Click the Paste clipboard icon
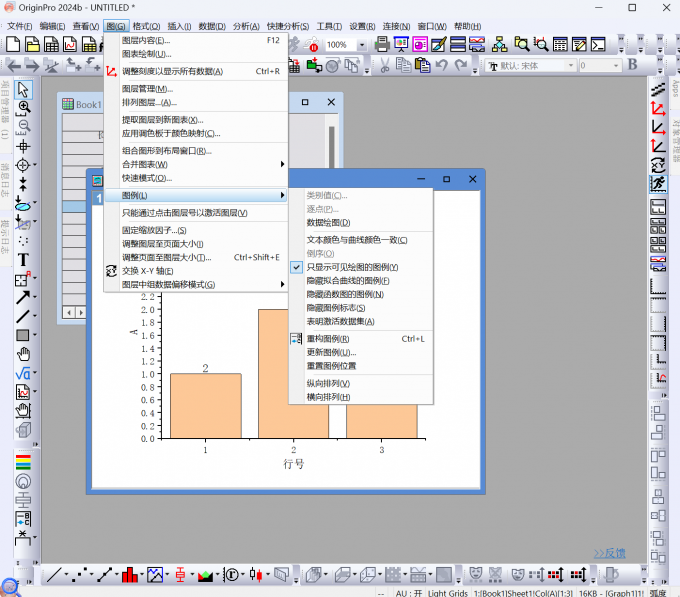 (x=422, y=65)
